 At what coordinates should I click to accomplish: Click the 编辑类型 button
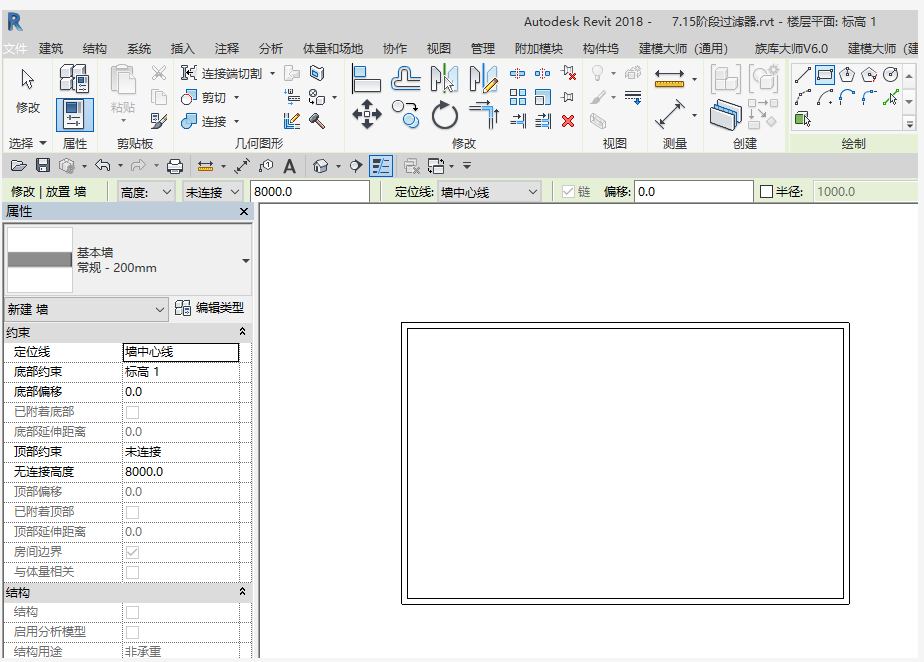209,308
